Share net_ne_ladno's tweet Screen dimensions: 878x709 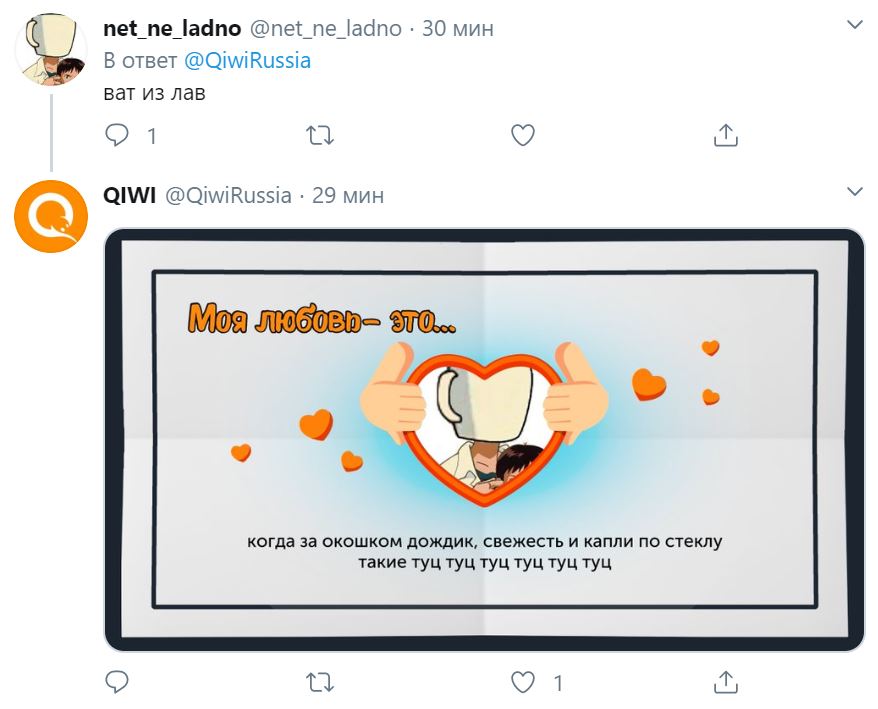(x=726, y=135)
